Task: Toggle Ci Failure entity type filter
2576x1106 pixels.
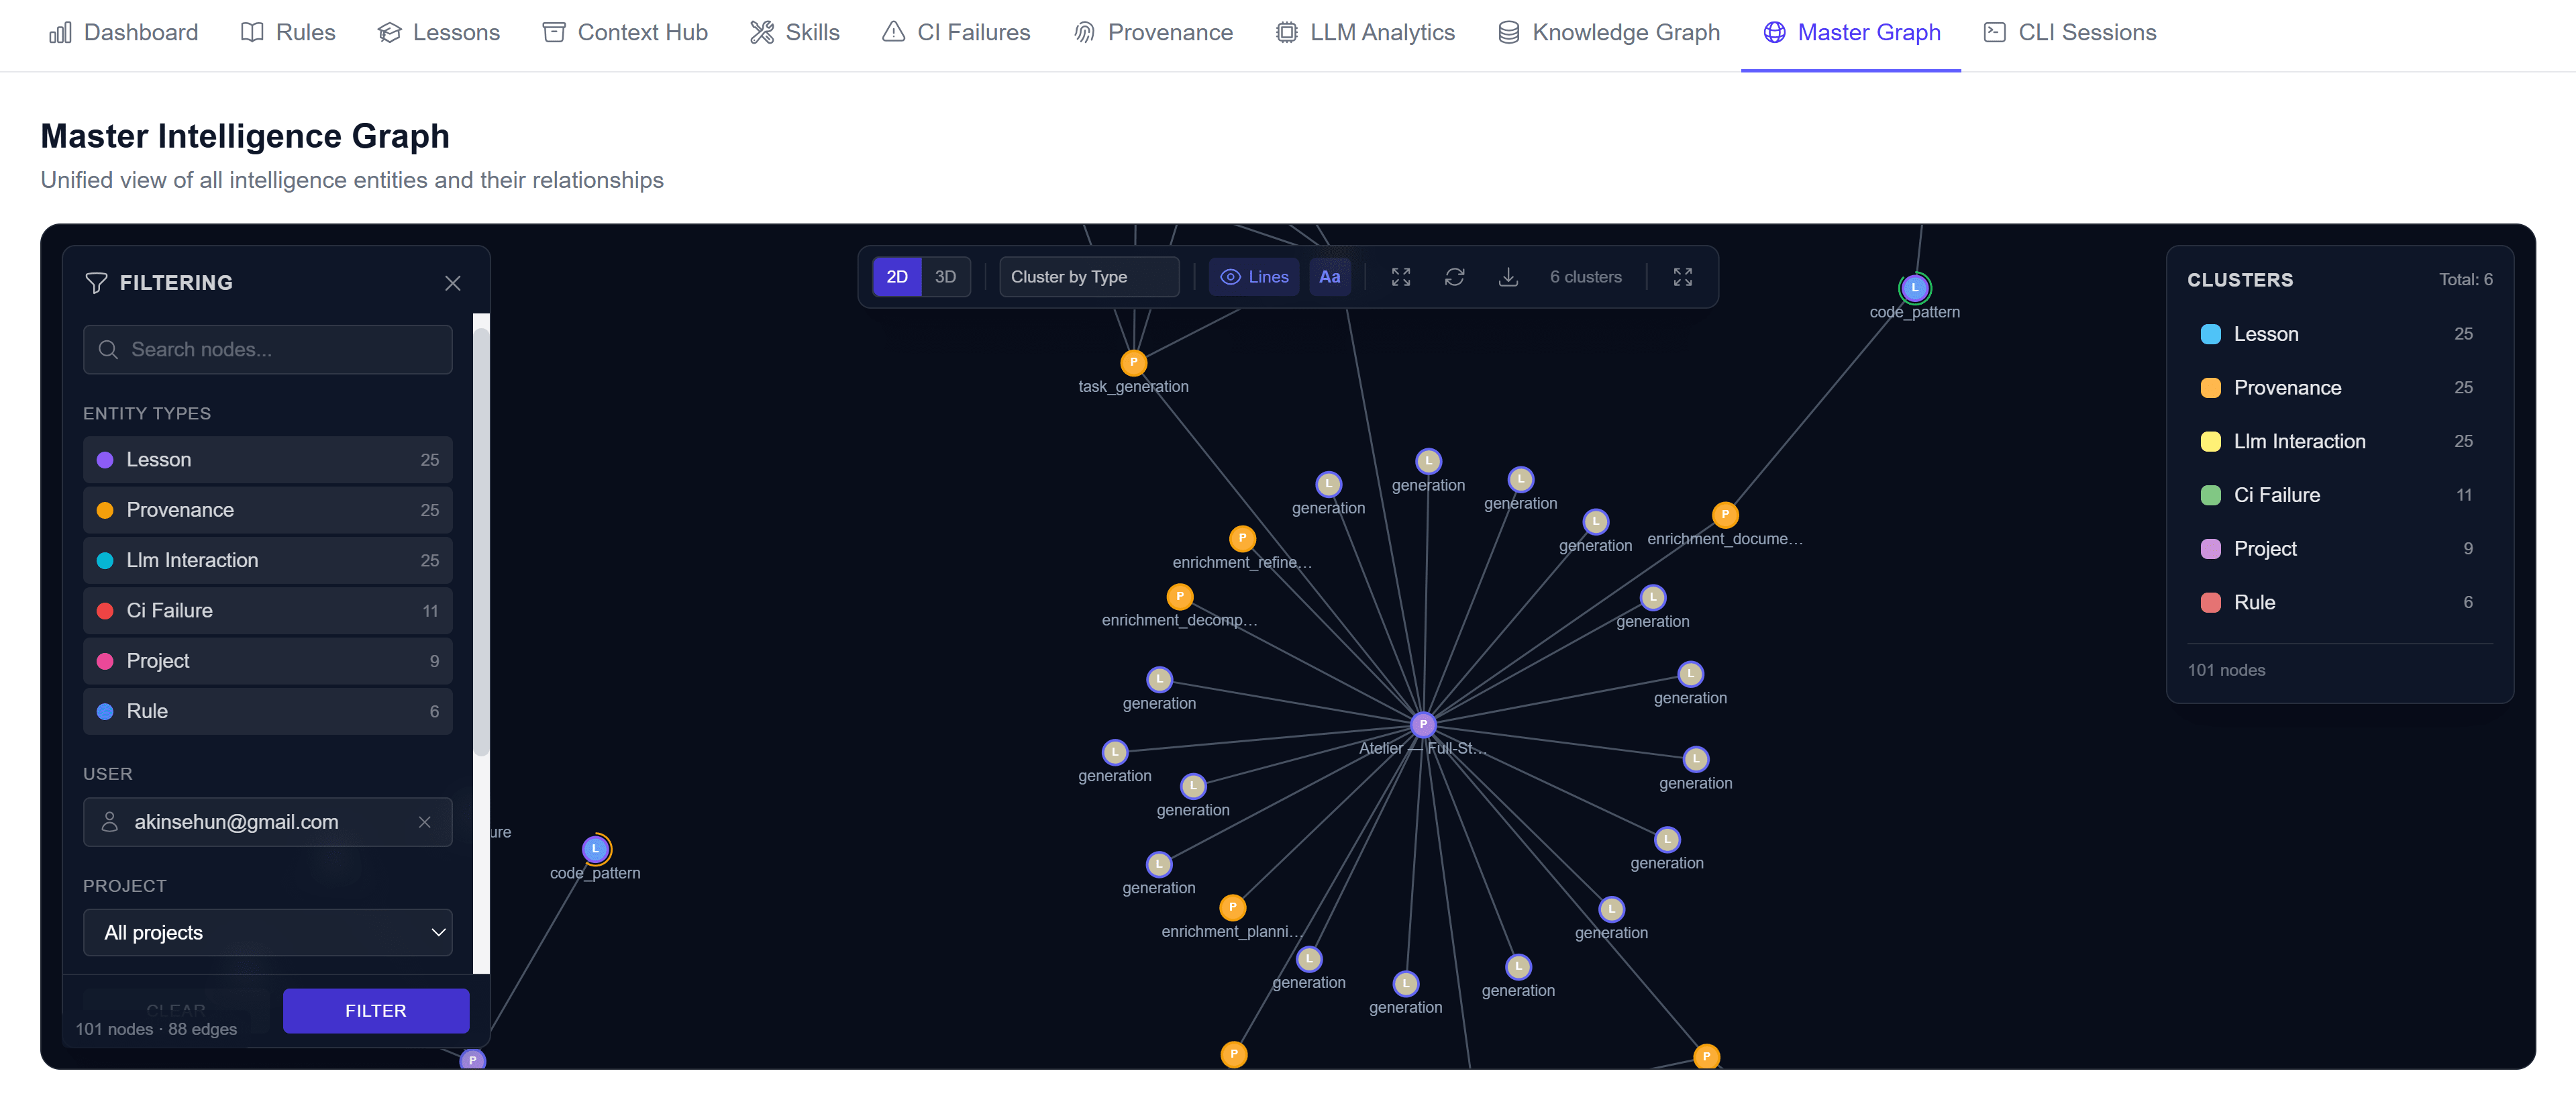Action: pyautogui.click(x=268, y=610)
